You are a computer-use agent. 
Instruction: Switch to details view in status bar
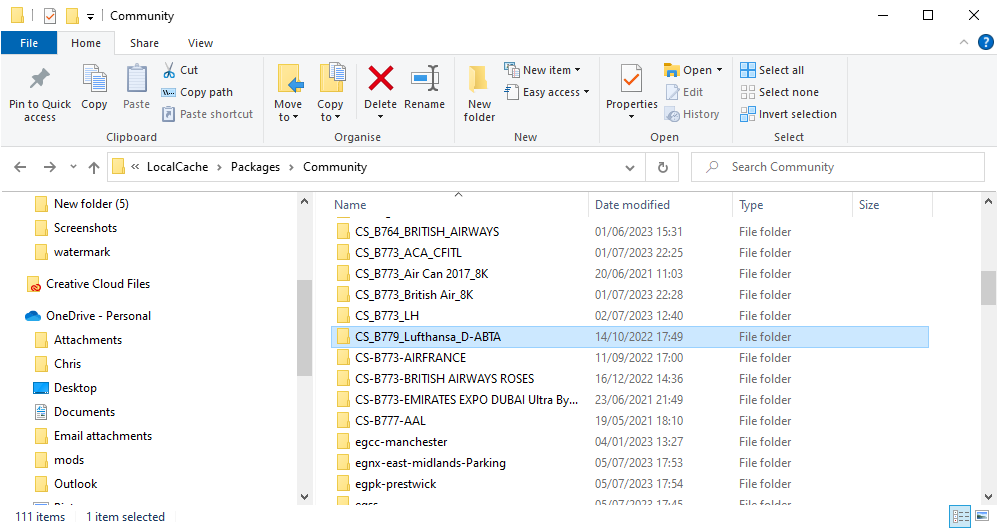tap(961, 517)
